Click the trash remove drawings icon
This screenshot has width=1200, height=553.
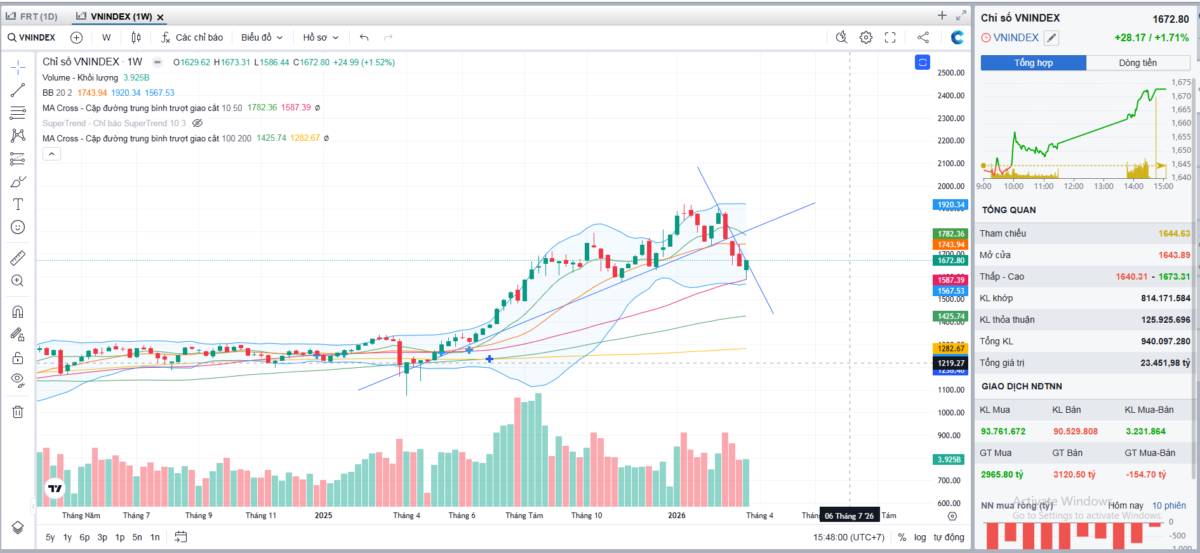click(x=17, y=411)
